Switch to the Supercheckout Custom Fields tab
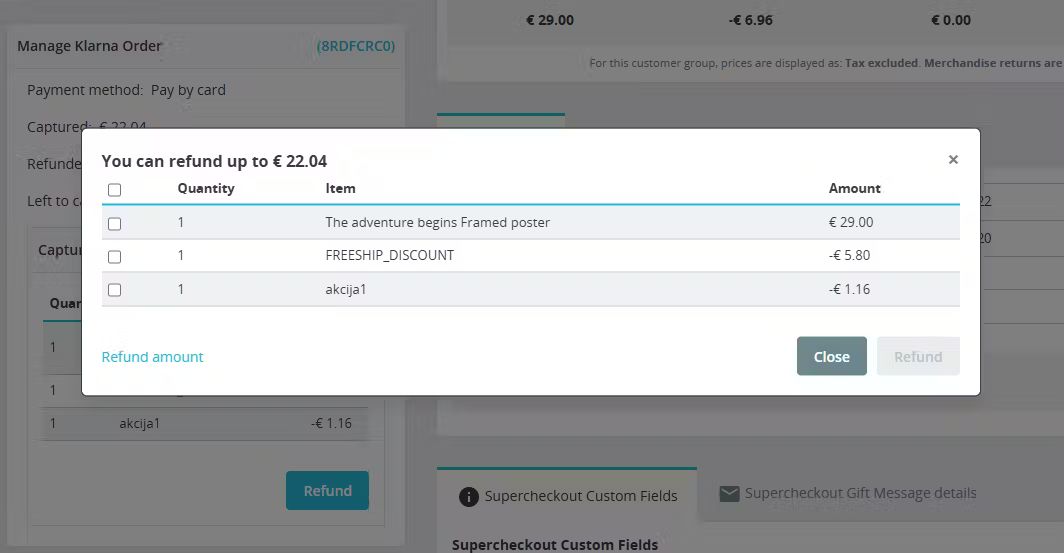The width and height of the screenshot is (1064, 553). (567, 496)
